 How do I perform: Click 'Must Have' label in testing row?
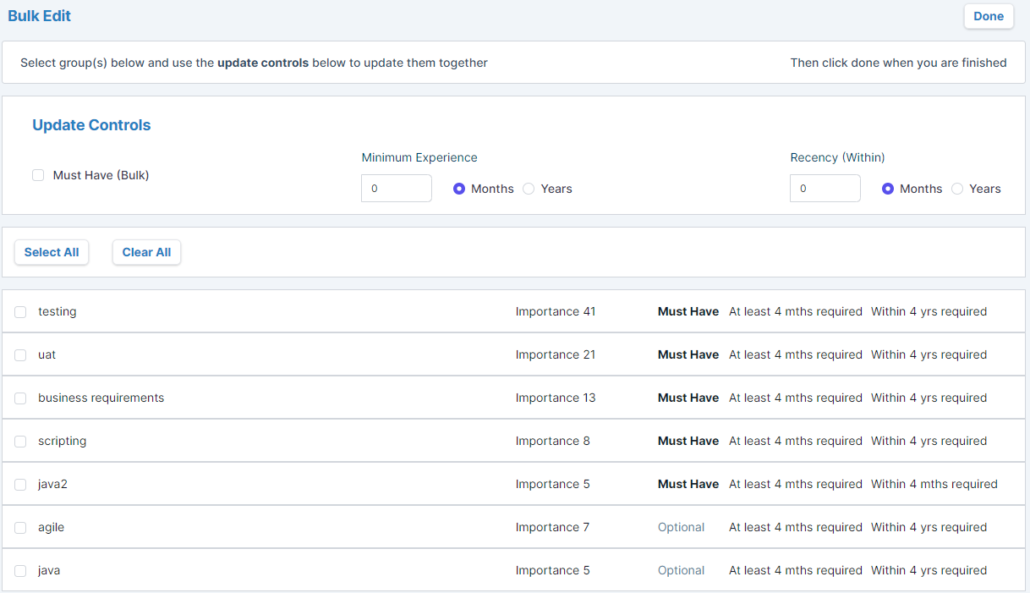tap(688, 311)
